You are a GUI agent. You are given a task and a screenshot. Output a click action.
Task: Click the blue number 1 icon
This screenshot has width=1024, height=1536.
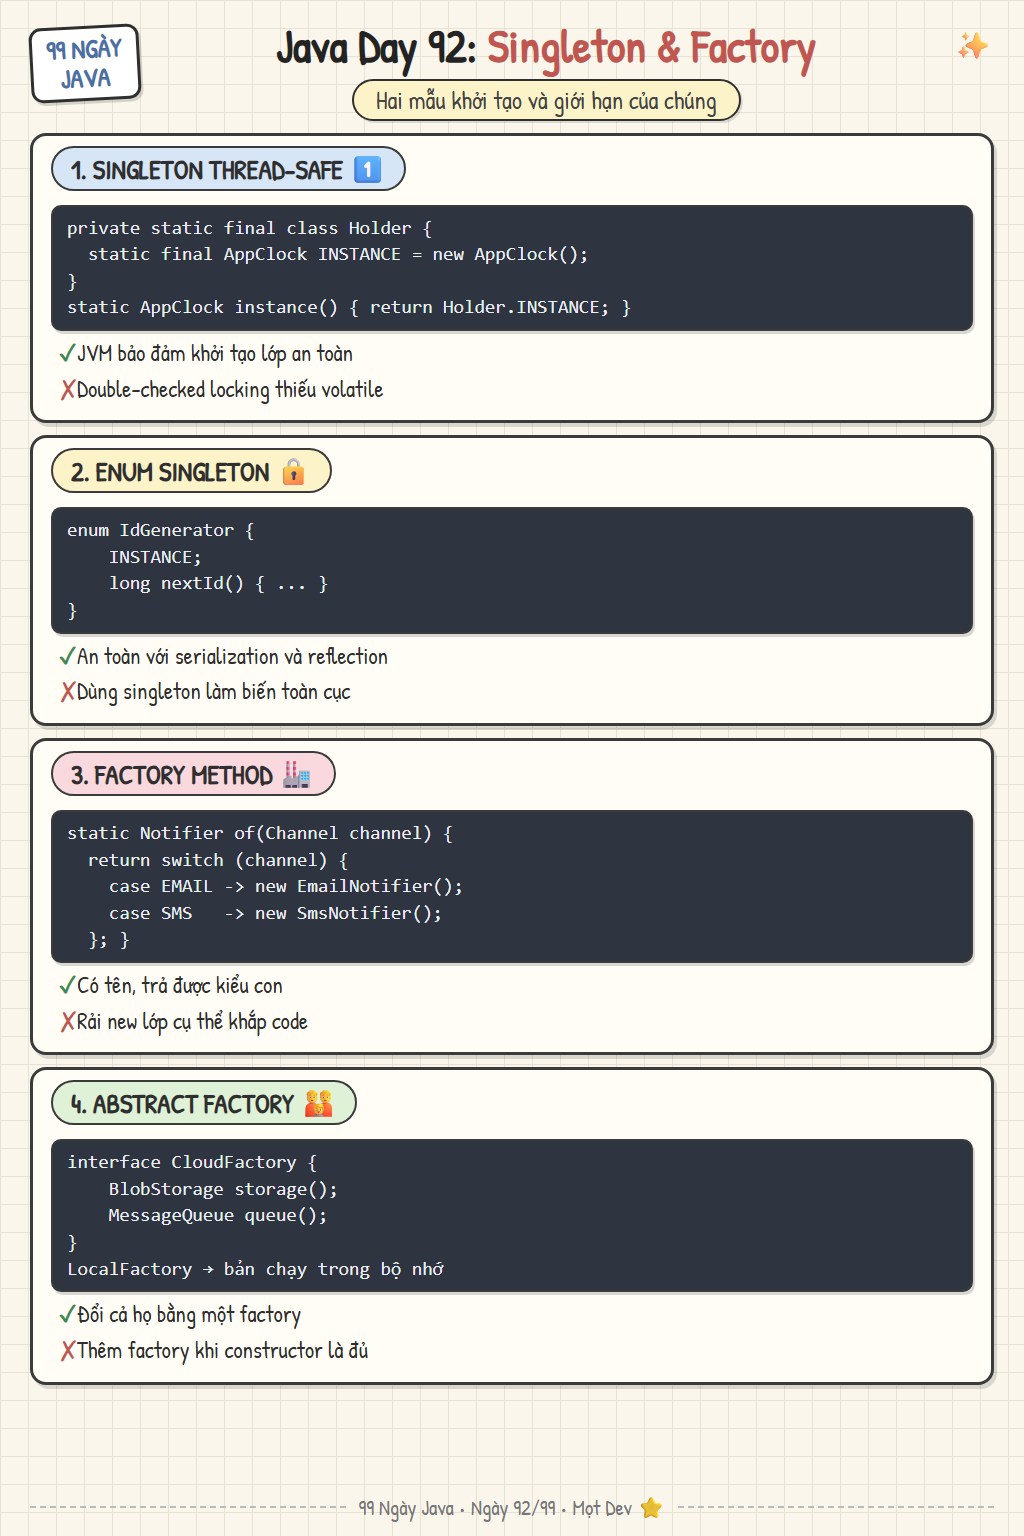[x=368, y=170]
